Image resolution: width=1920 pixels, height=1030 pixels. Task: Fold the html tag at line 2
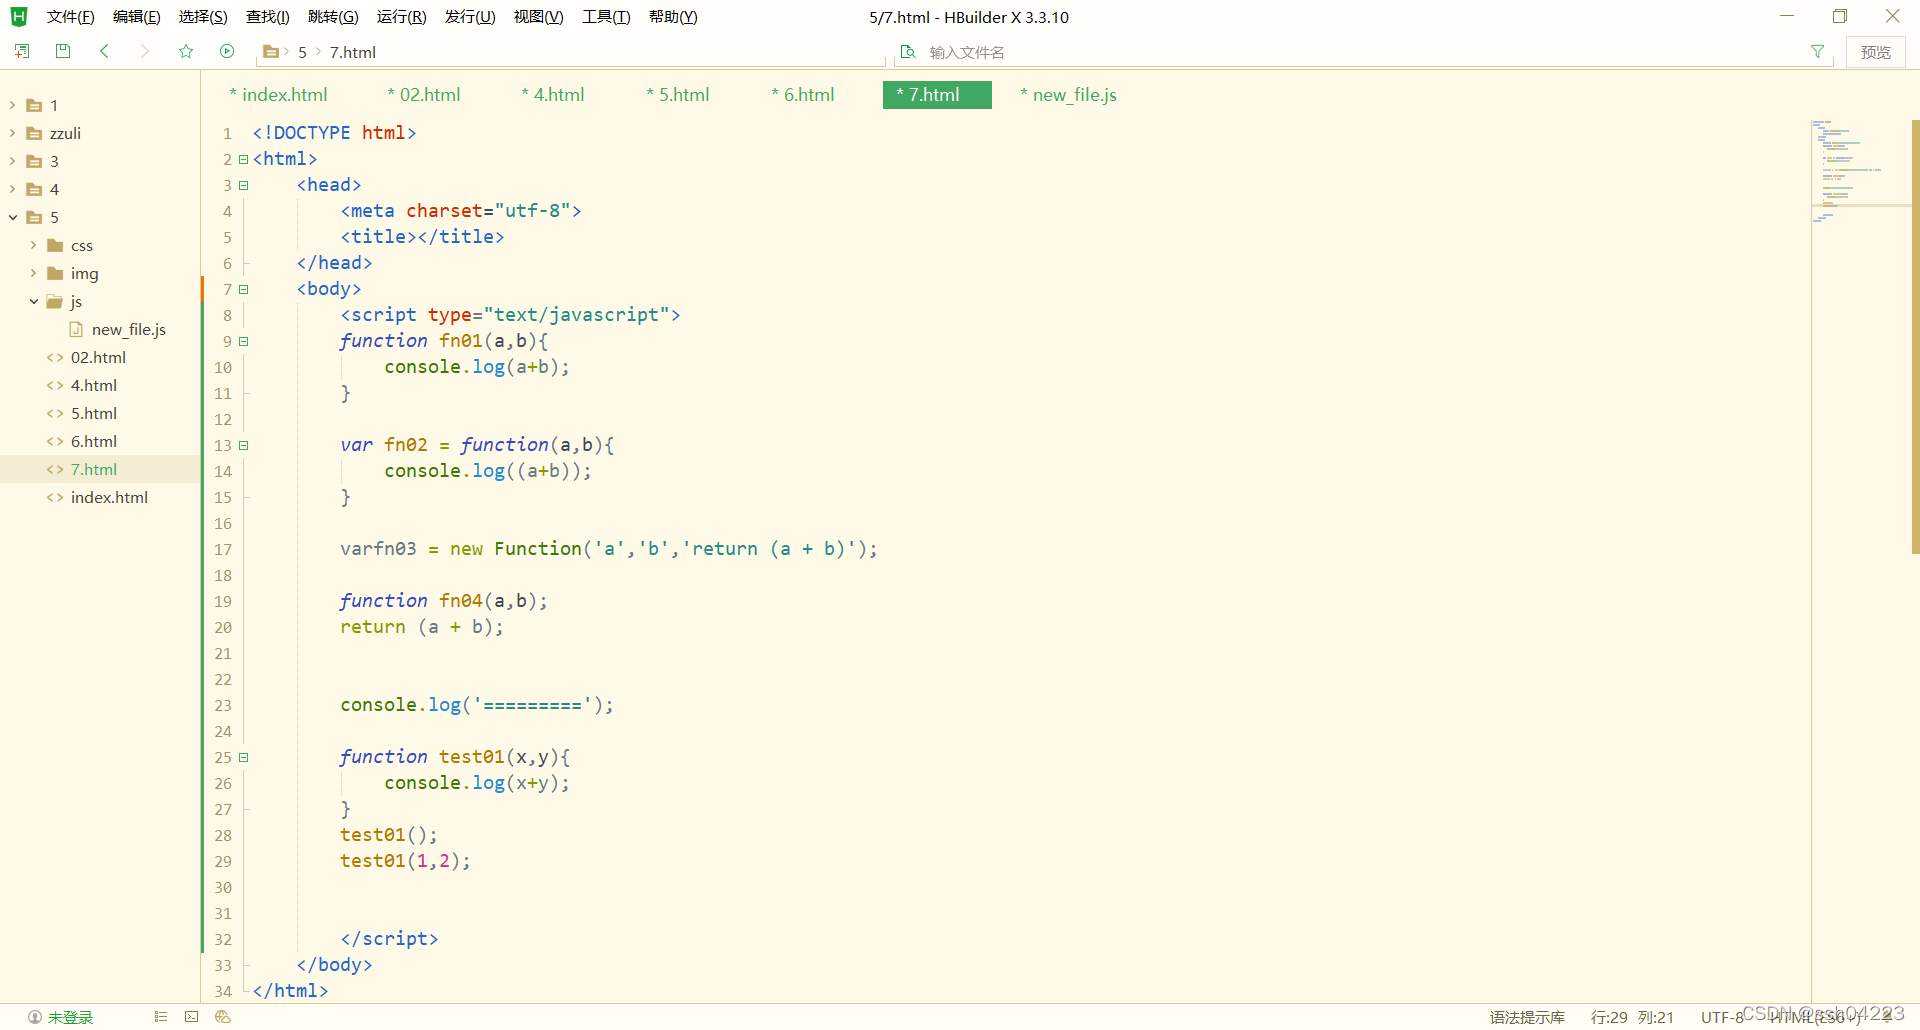[243, 159]
